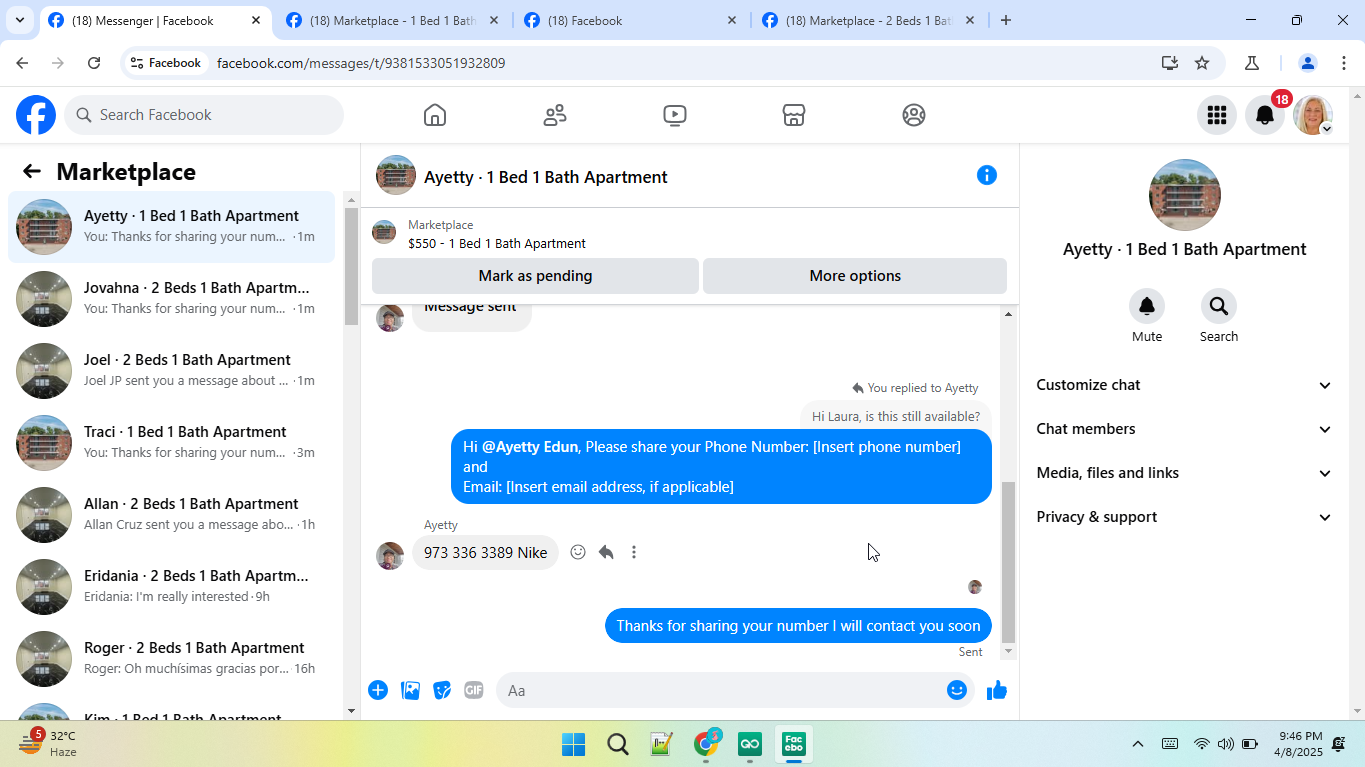Click More options button

pyautogui.click(x=855, y=276)
